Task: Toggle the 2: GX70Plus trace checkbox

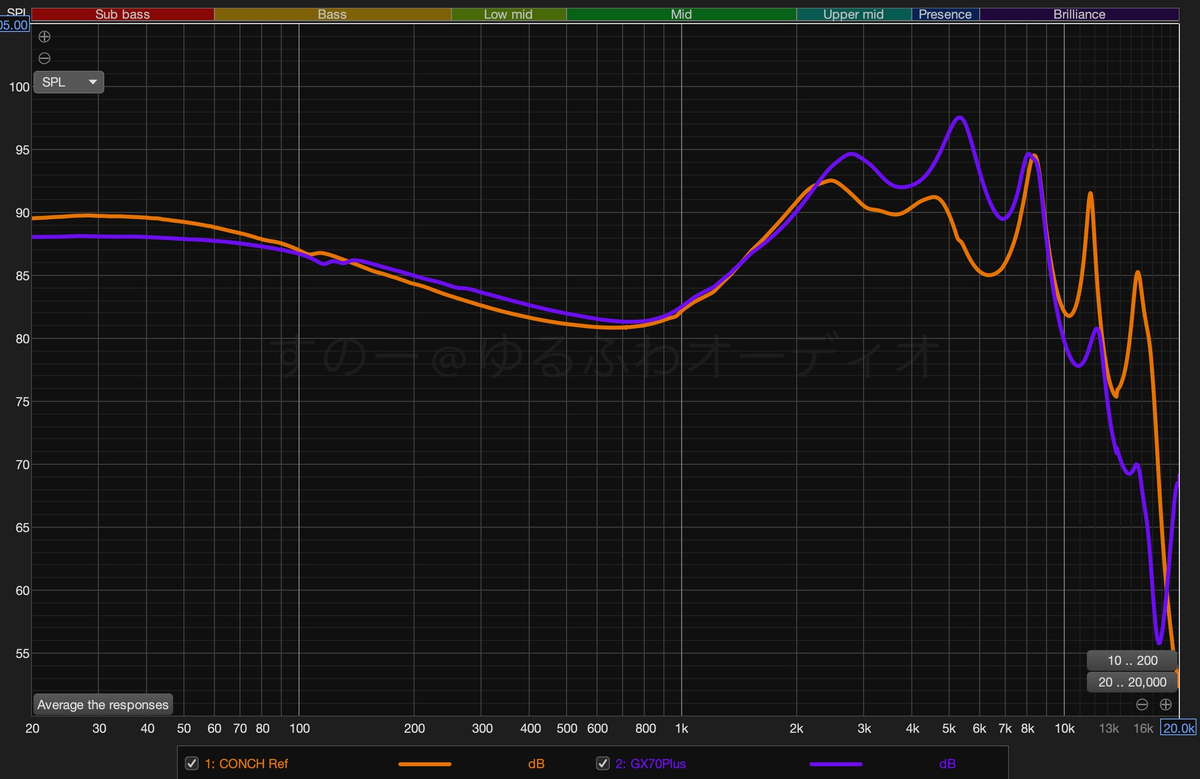Action: [x=603, y=764]
